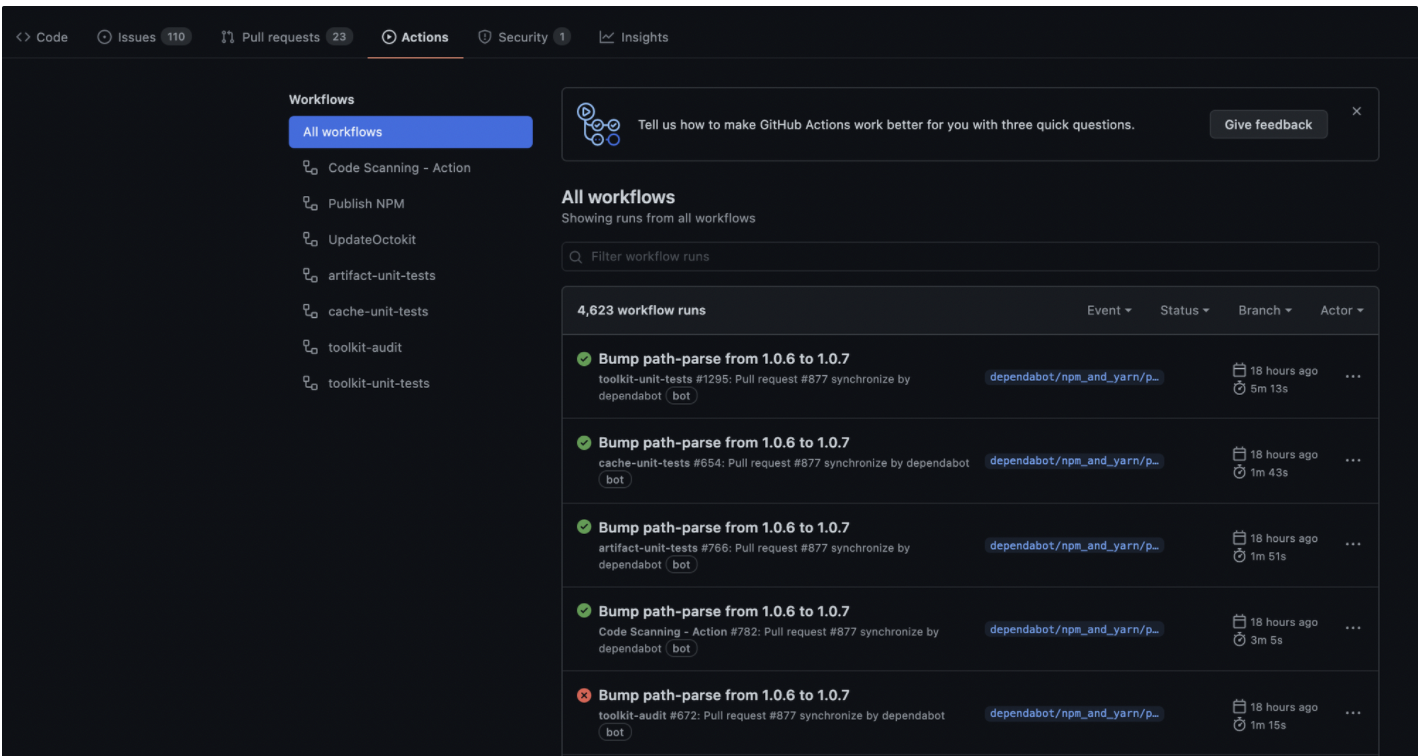Open the Issues tab

(143, 37)
